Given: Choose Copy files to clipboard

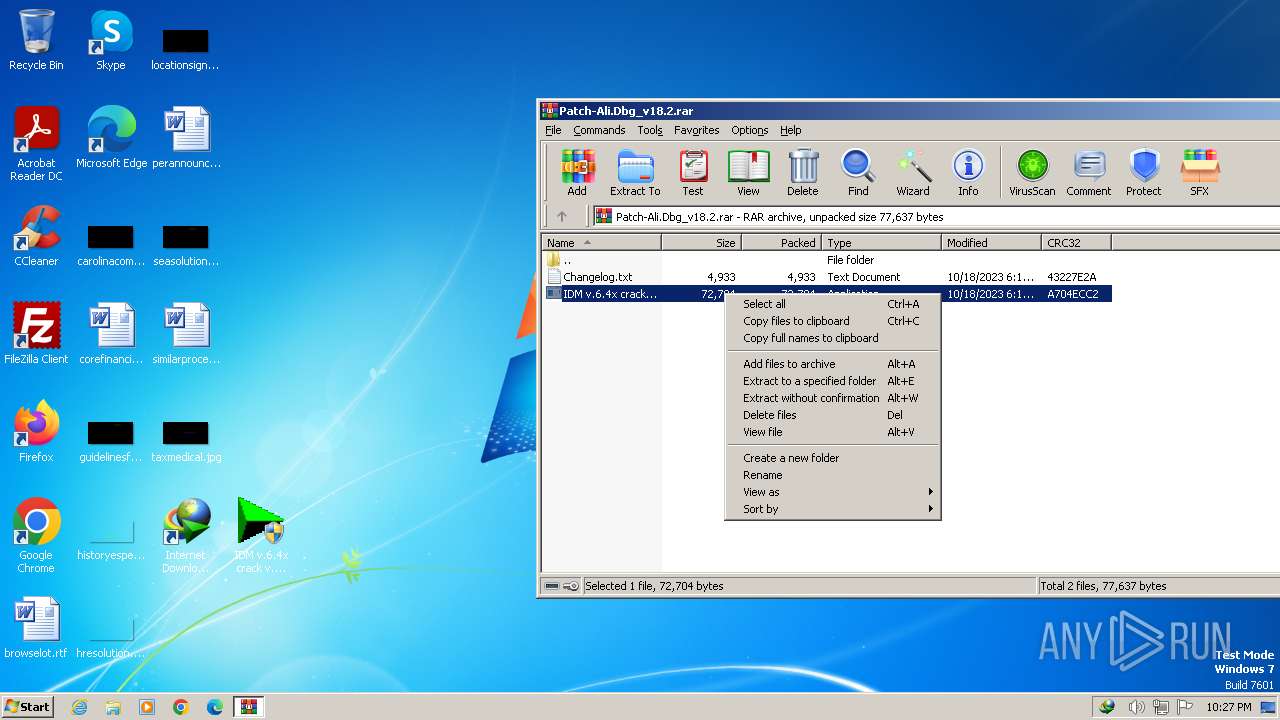Looking at the screenshot, I should pyautogui.click(x=832, y=321).
